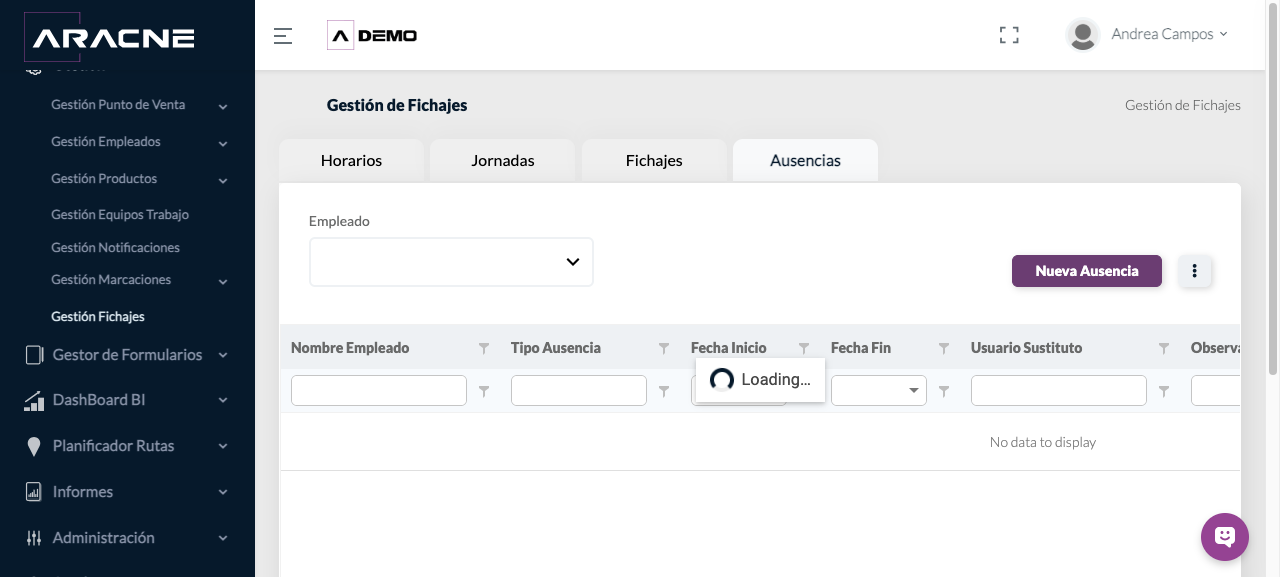Sort by Nombre Empleado column header
1280x577 pixels.
coord(350,348)
